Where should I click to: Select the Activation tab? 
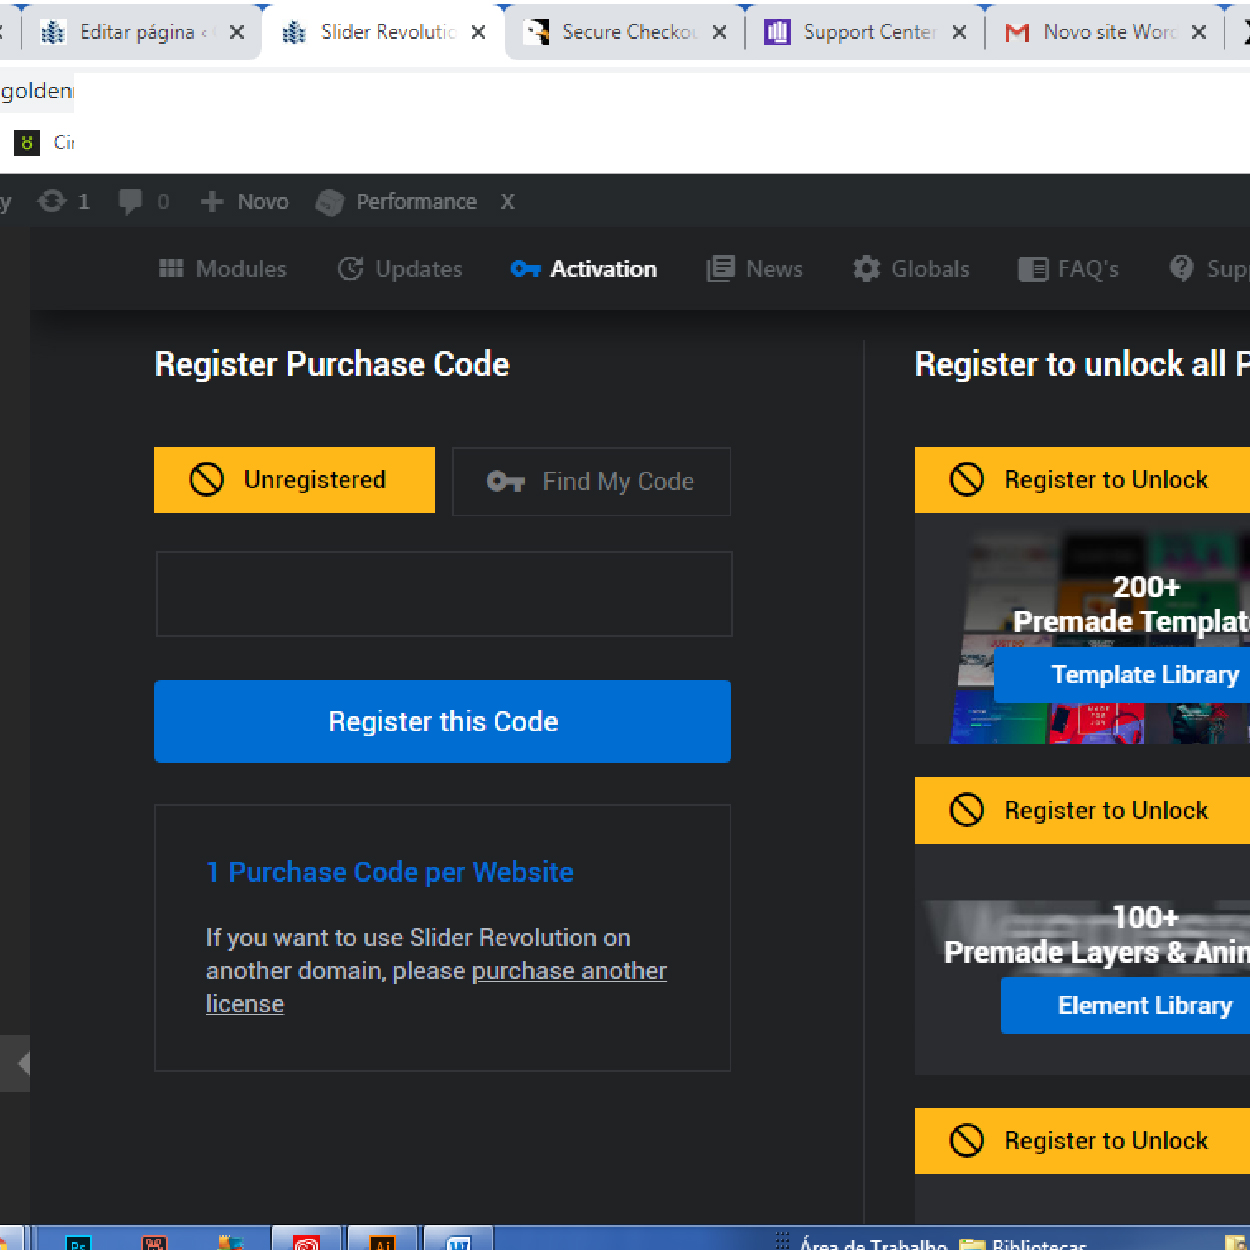coord(584,269)
